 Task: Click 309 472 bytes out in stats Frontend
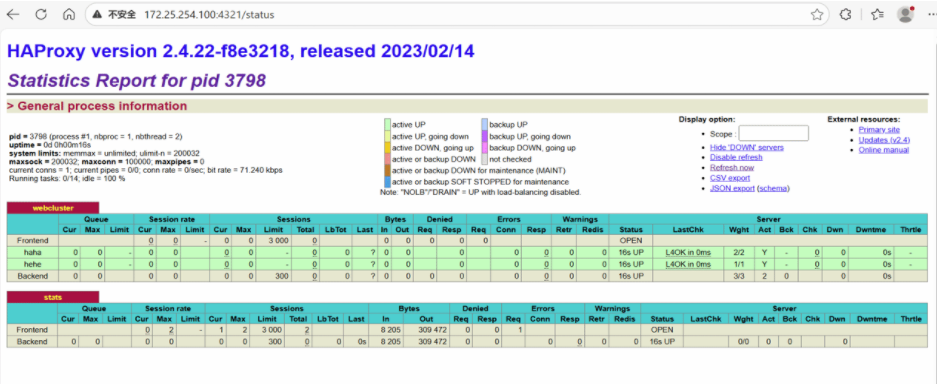pos(433,330)
